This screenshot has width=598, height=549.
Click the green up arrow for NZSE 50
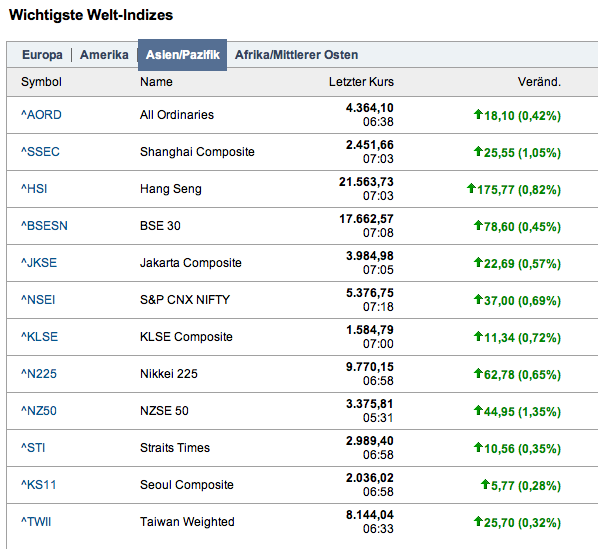point(478,410)
